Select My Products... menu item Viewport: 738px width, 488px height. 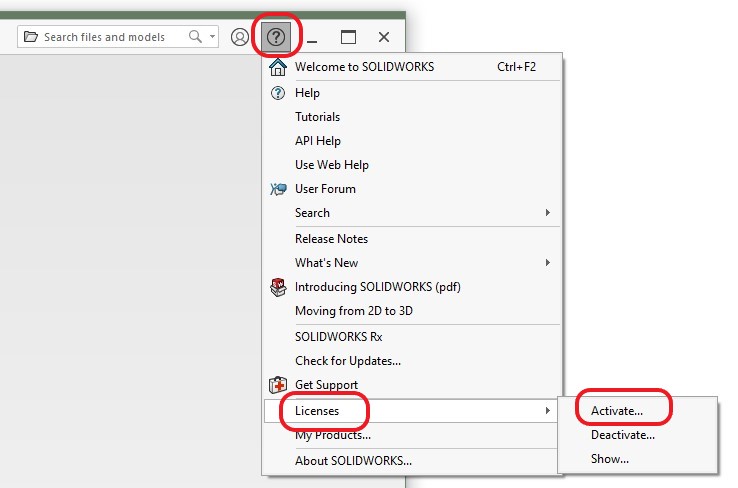(x=412, y=435)
